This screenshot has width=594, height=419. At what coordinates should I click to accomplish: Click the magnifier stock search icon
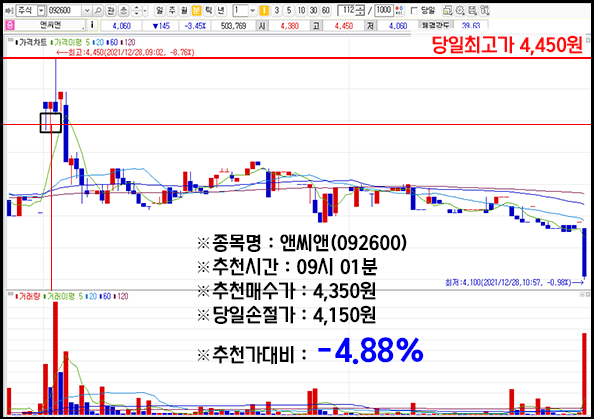pyautogui.click(x=98, y=11)
